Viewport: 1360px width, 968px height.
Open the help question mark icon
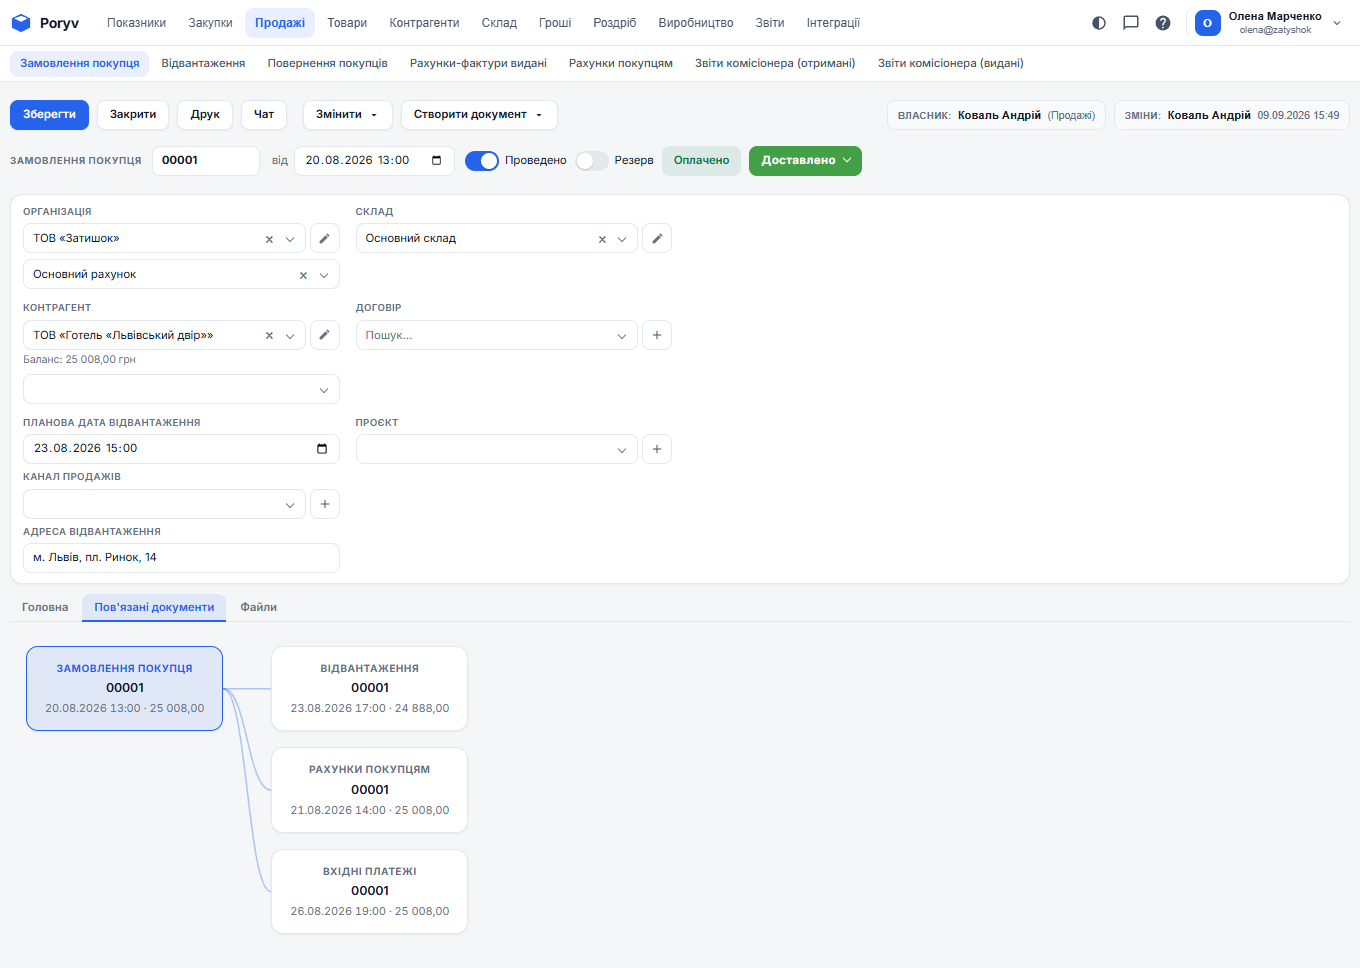click(x=1163, y=23)
